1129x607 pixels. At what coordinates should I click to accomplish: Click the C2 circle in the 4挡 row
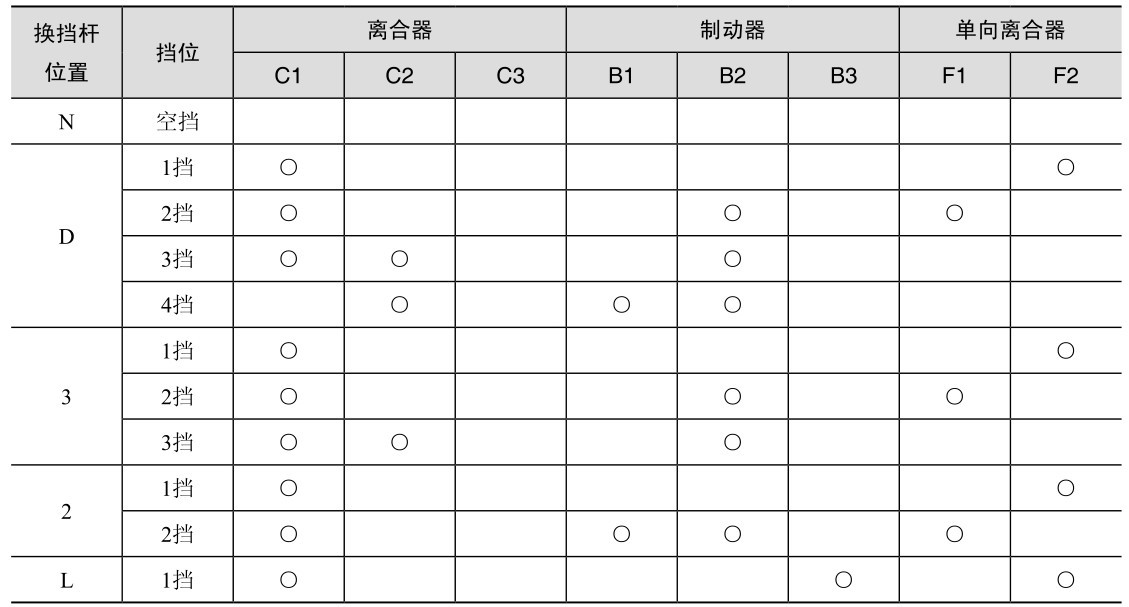click(x=399, y=306)
